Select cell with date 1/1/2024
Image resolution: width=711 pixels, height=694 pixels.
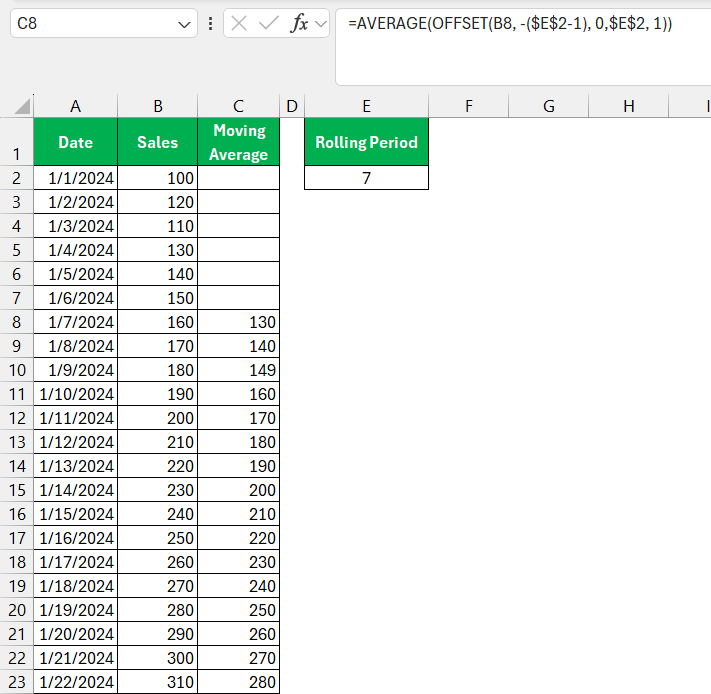pyautogui.click(x=75, y=178)
